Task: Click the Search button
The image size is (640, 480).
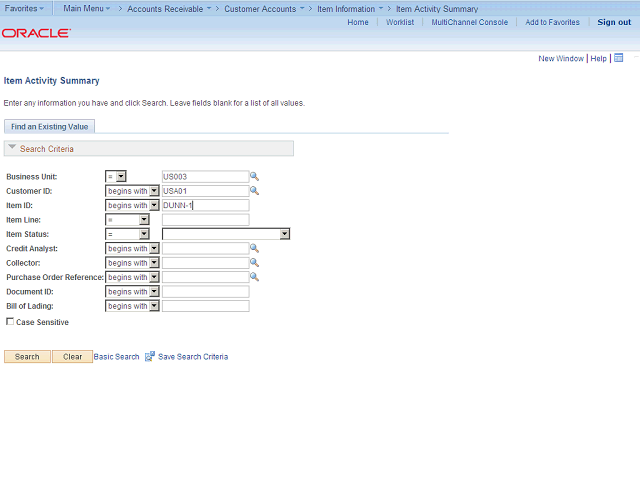Action: pos(27,357)
